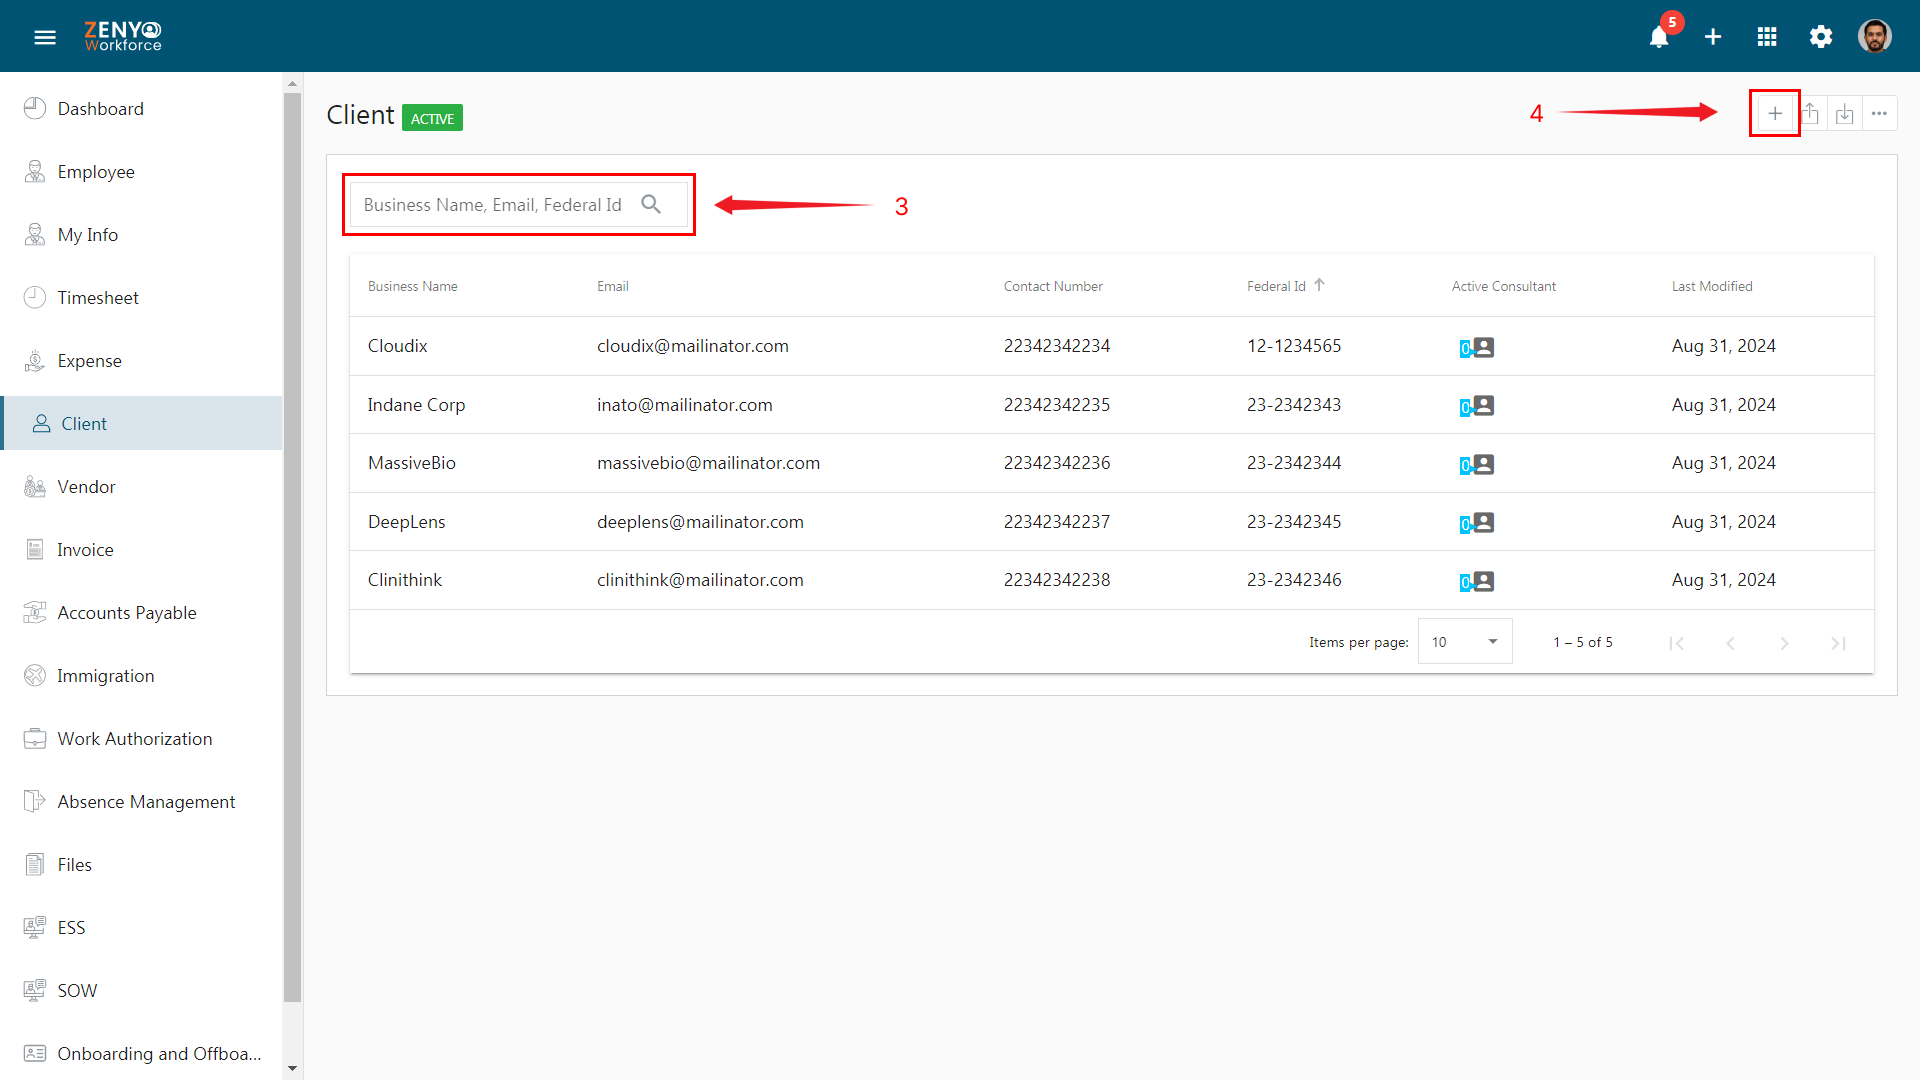Open Dashboard in the sidebar
Screen dimensions: 1920x1080
click(x=142, y=109)
